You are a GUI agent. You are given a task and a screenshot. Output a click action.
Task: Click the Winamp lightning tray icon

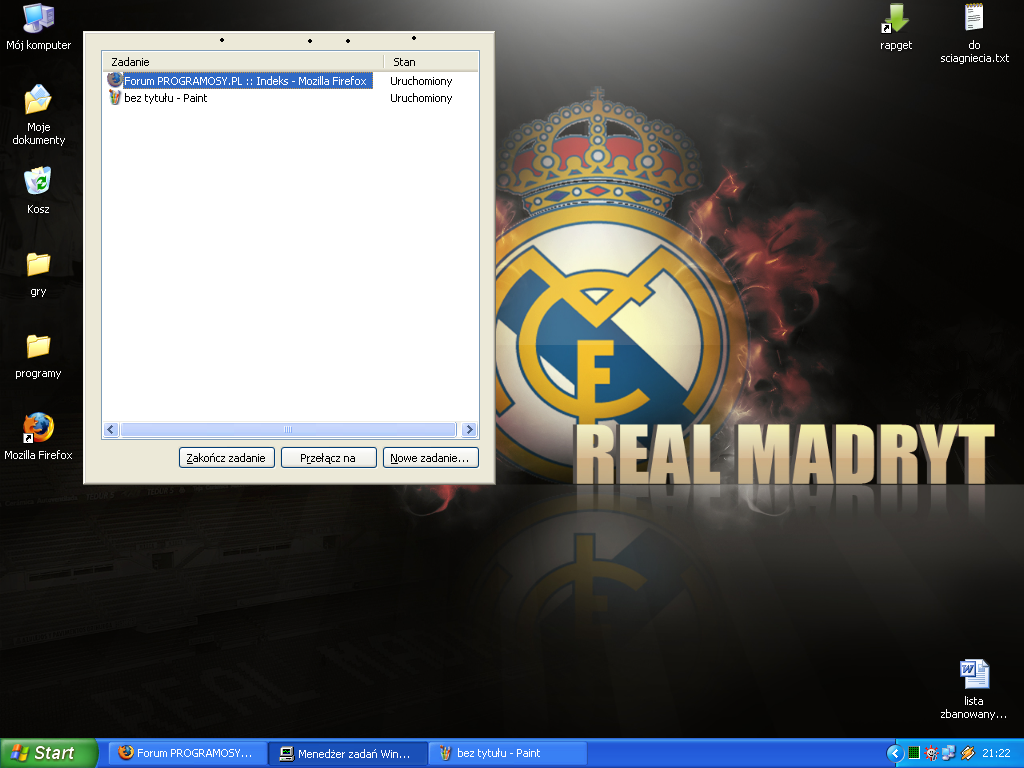tap(967, 753)
